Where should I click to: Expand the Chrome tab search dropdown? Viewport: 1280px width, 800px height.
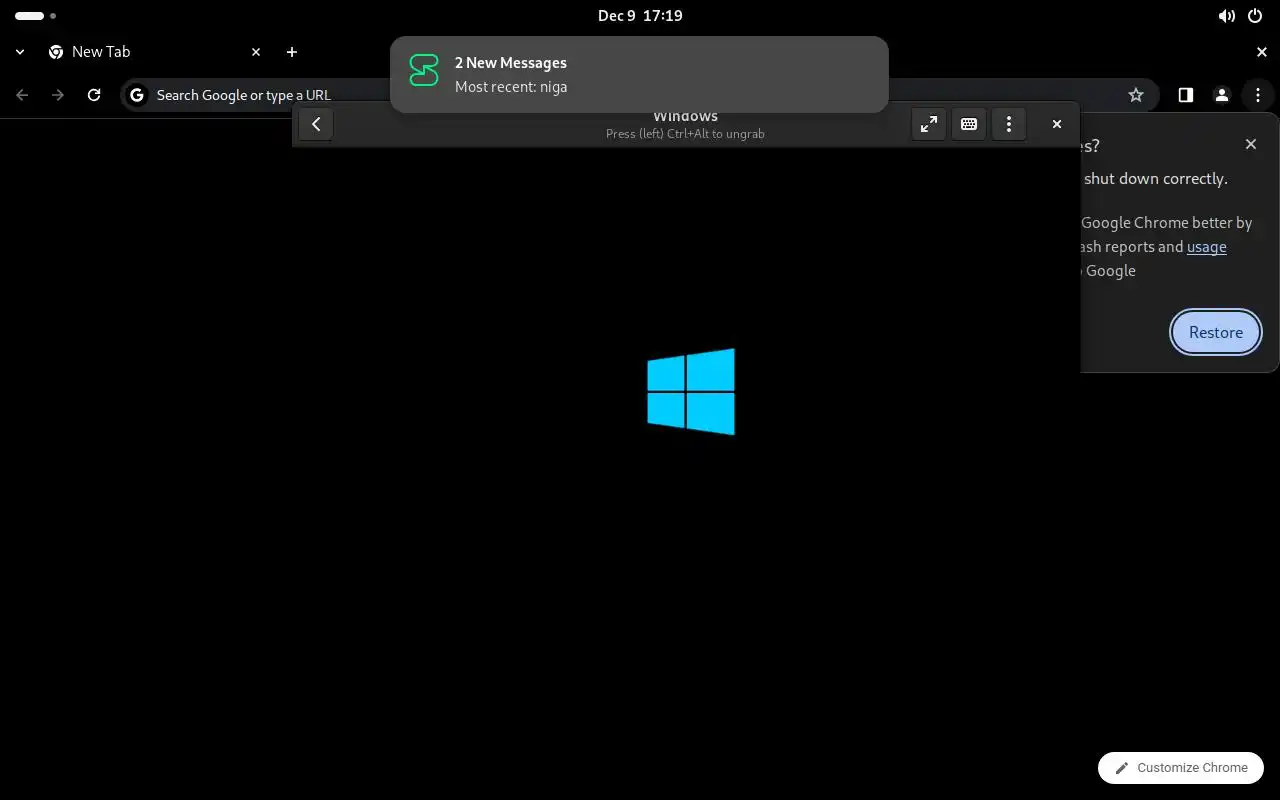click(x=19, y=52)
